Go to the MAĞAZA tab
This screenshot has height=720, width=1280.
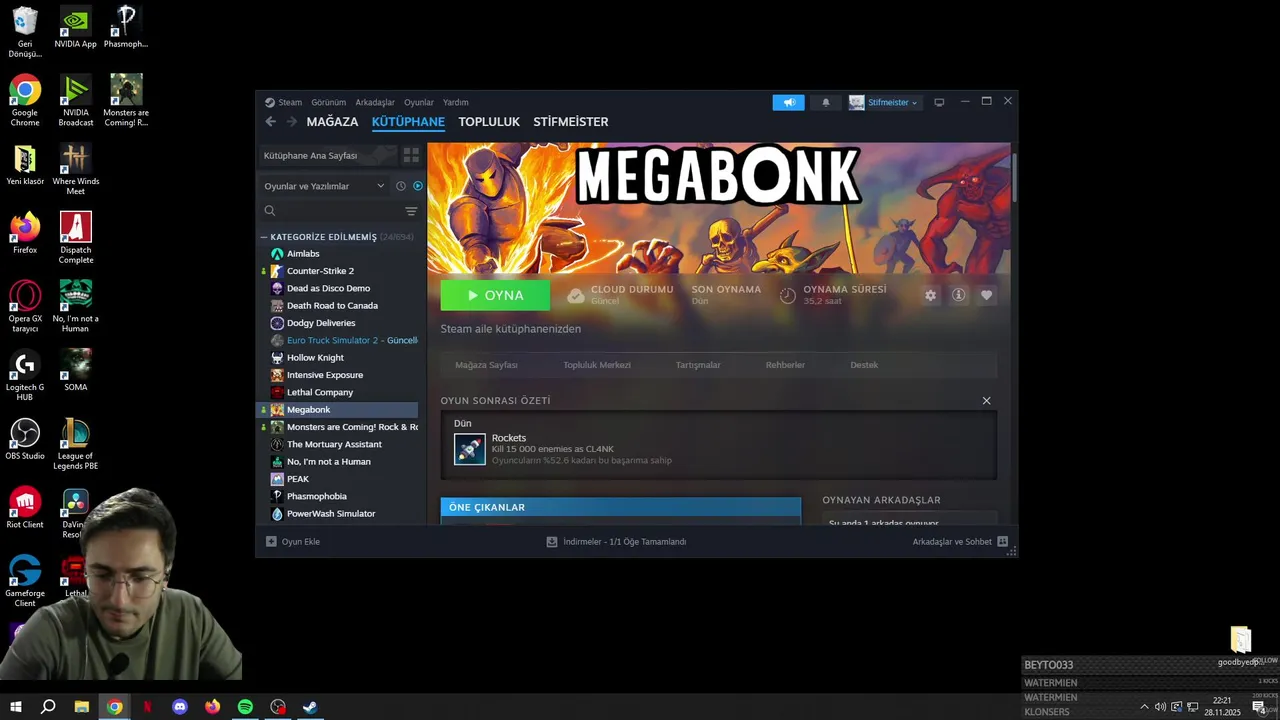tap(332, 122)
